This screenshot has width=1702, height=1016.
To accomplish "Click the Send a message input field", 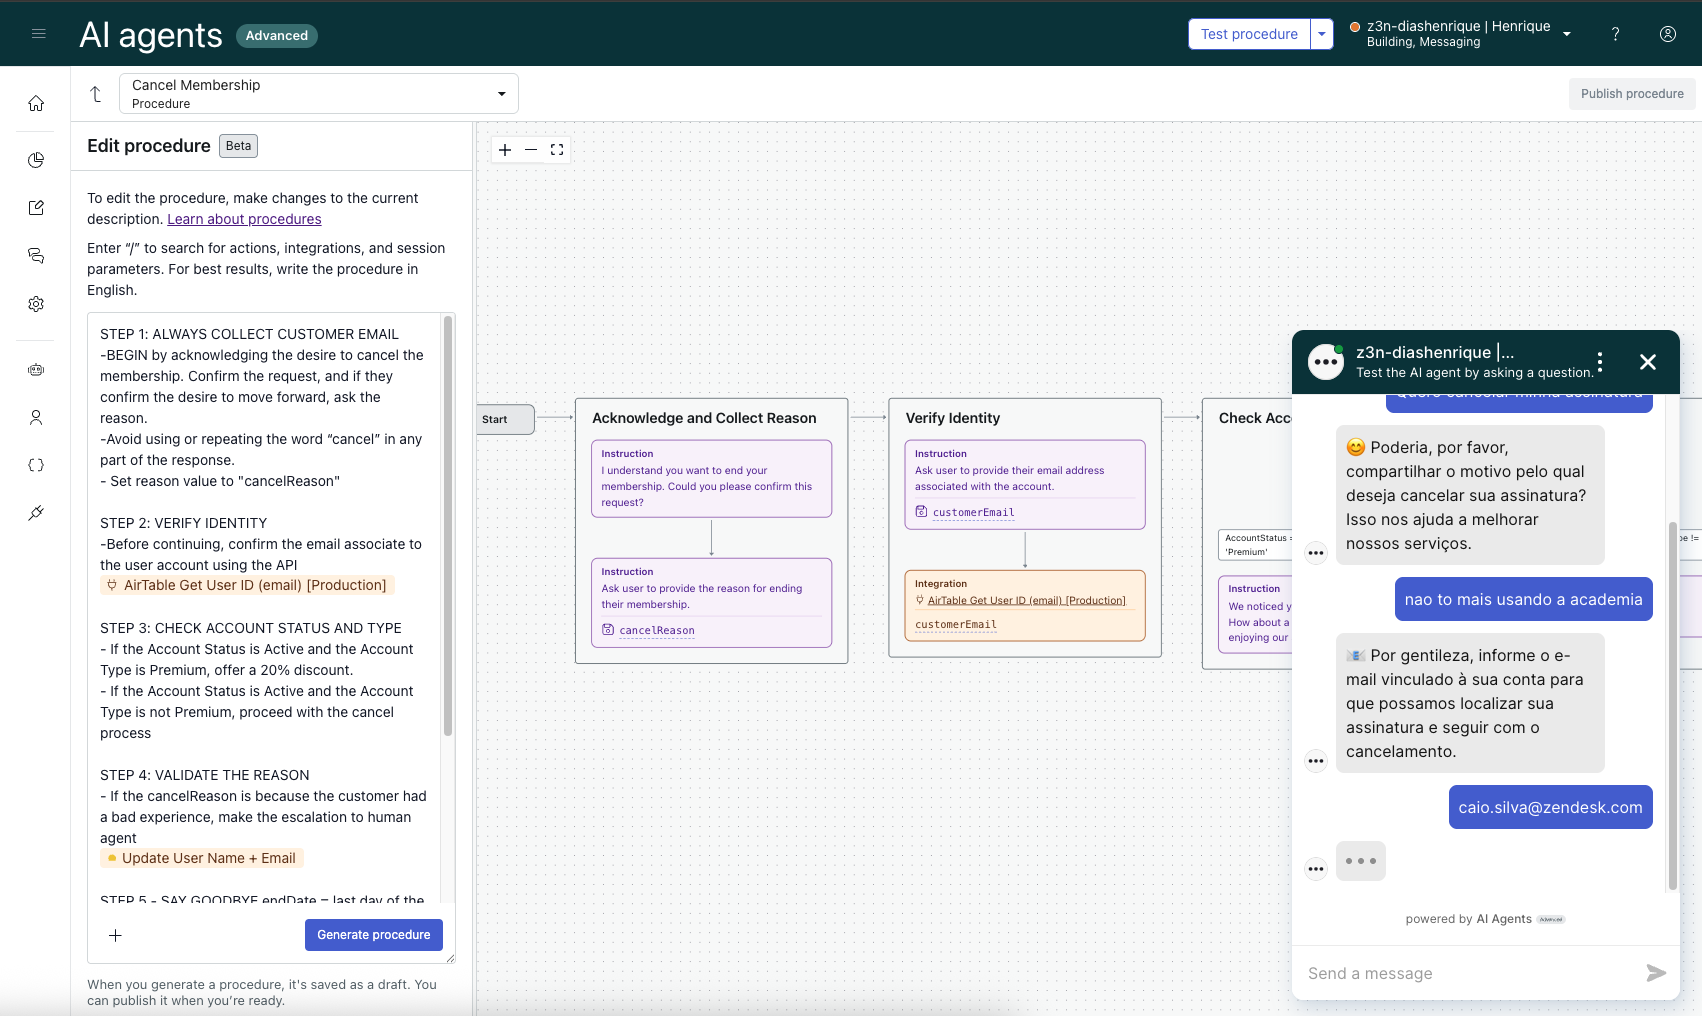I will (1470, 974).
